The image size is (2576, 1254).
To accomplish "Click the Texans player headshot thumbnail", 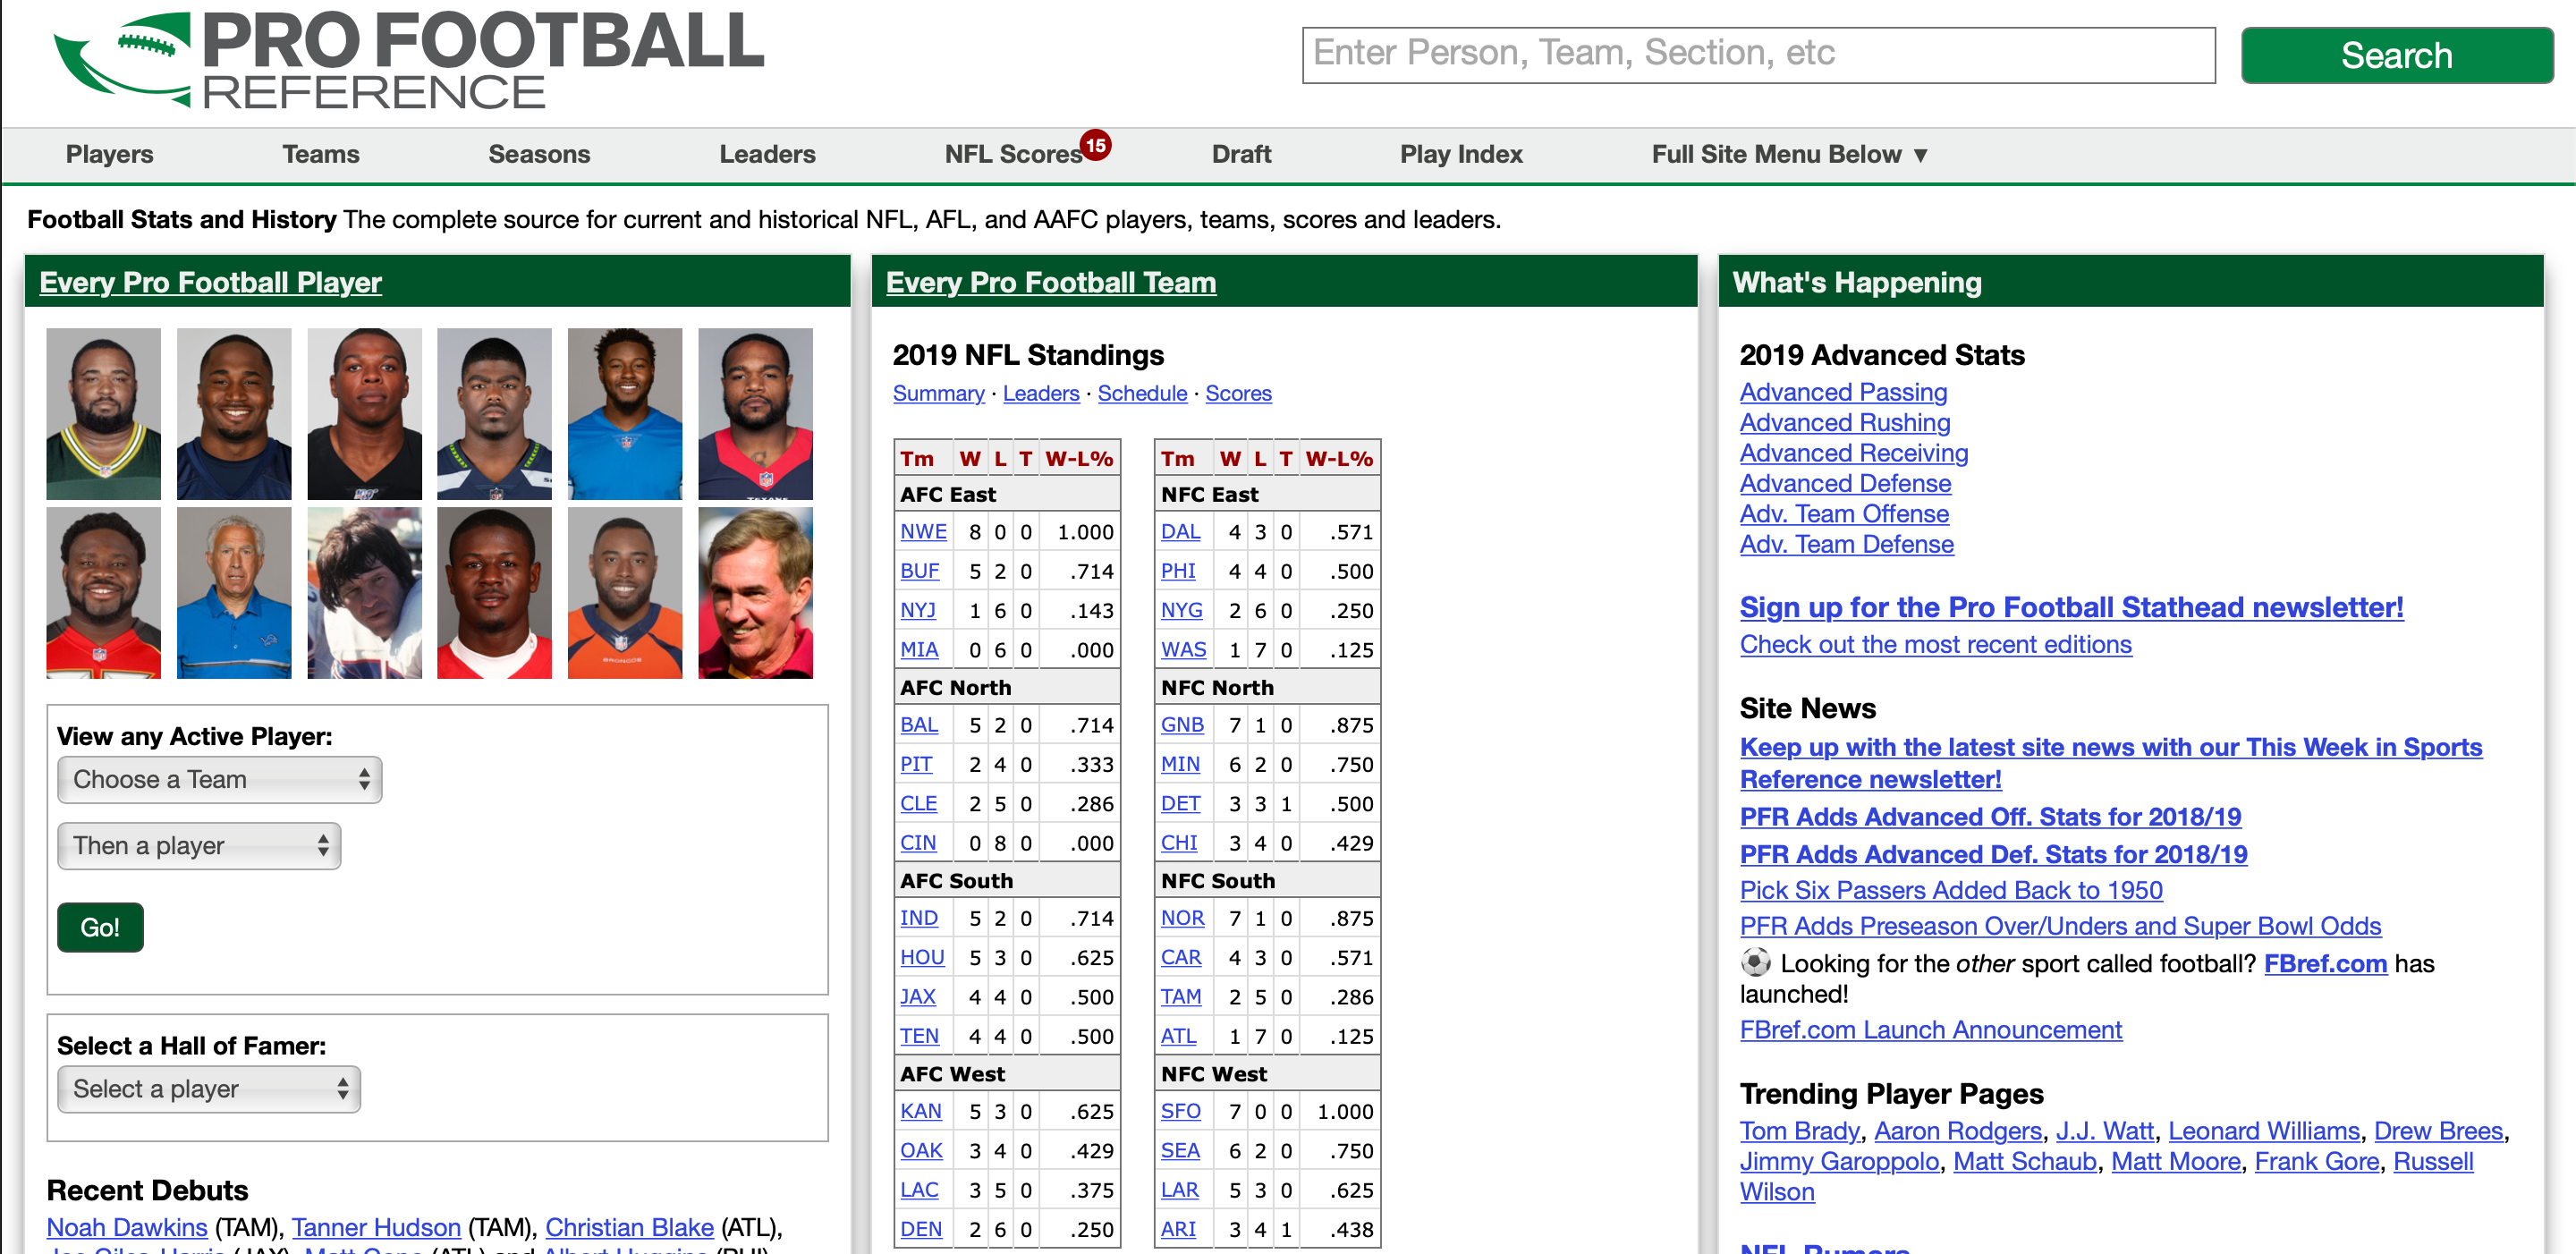I will 755,414.
